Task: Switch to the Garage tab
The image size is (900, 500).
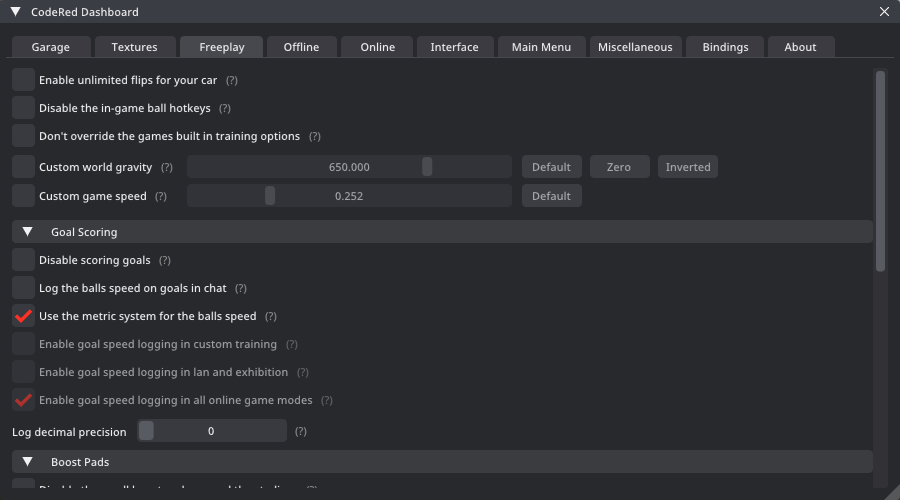Action: (51, 47)
